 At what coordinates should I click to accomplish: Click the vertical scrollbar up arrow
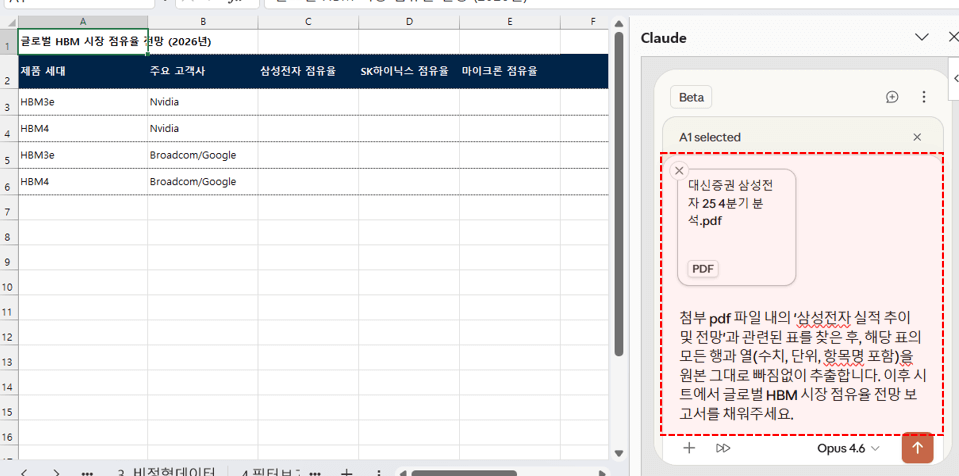click(618, 23)
